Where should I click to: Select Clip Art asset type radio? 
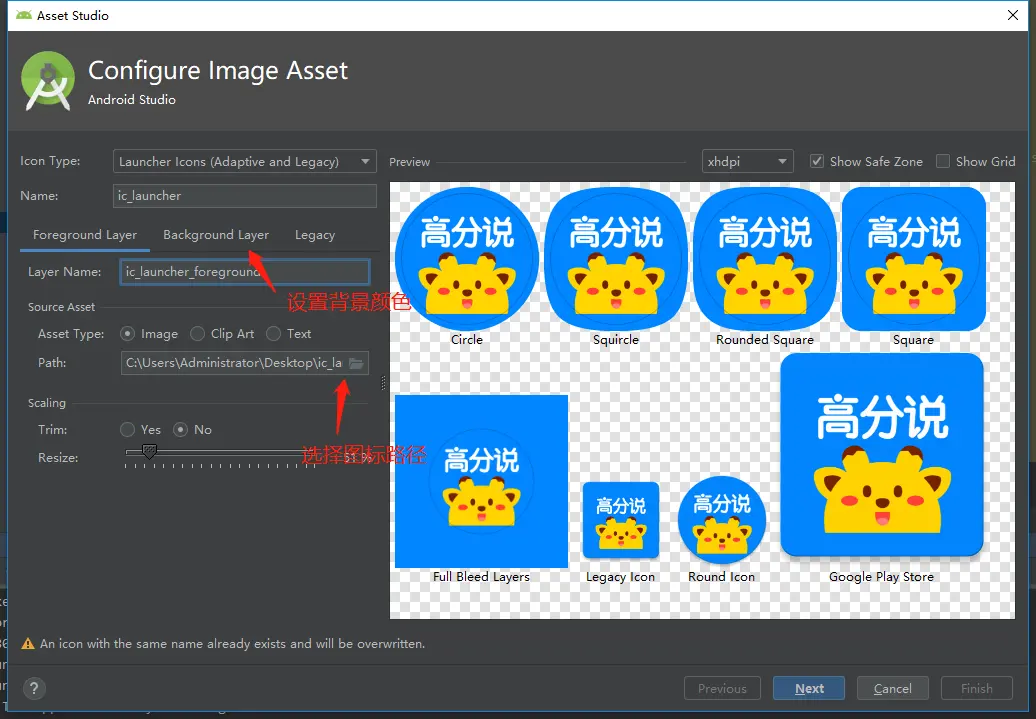197,334
